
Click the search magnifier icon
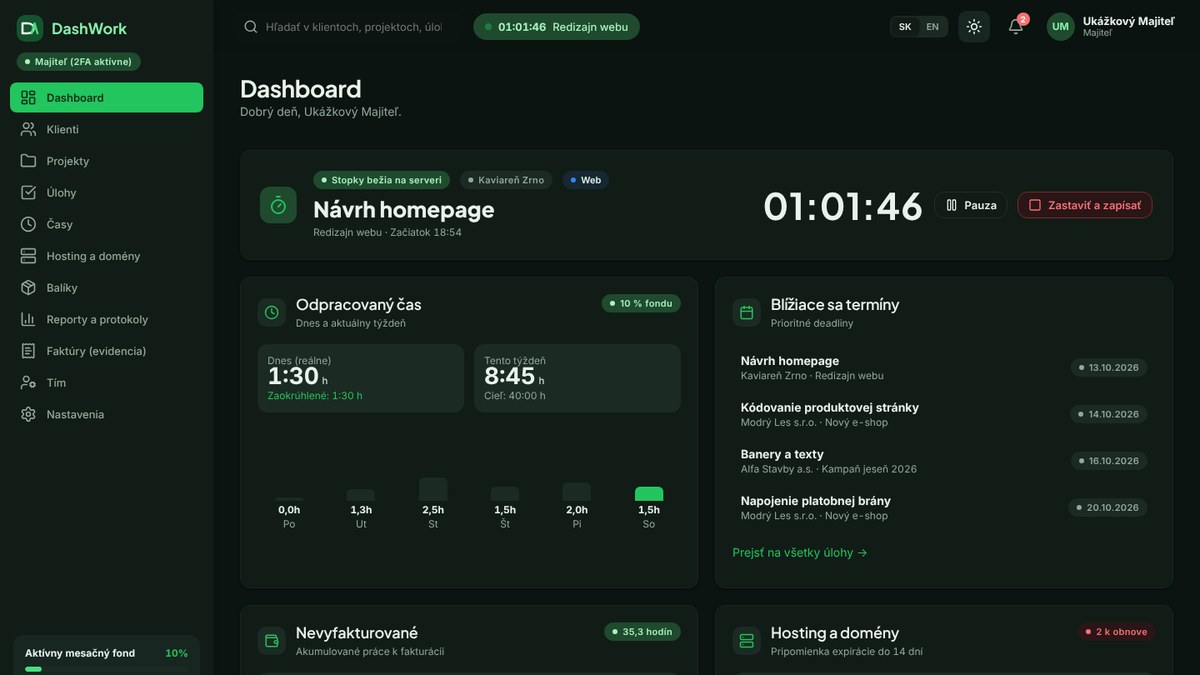[251, 27]
